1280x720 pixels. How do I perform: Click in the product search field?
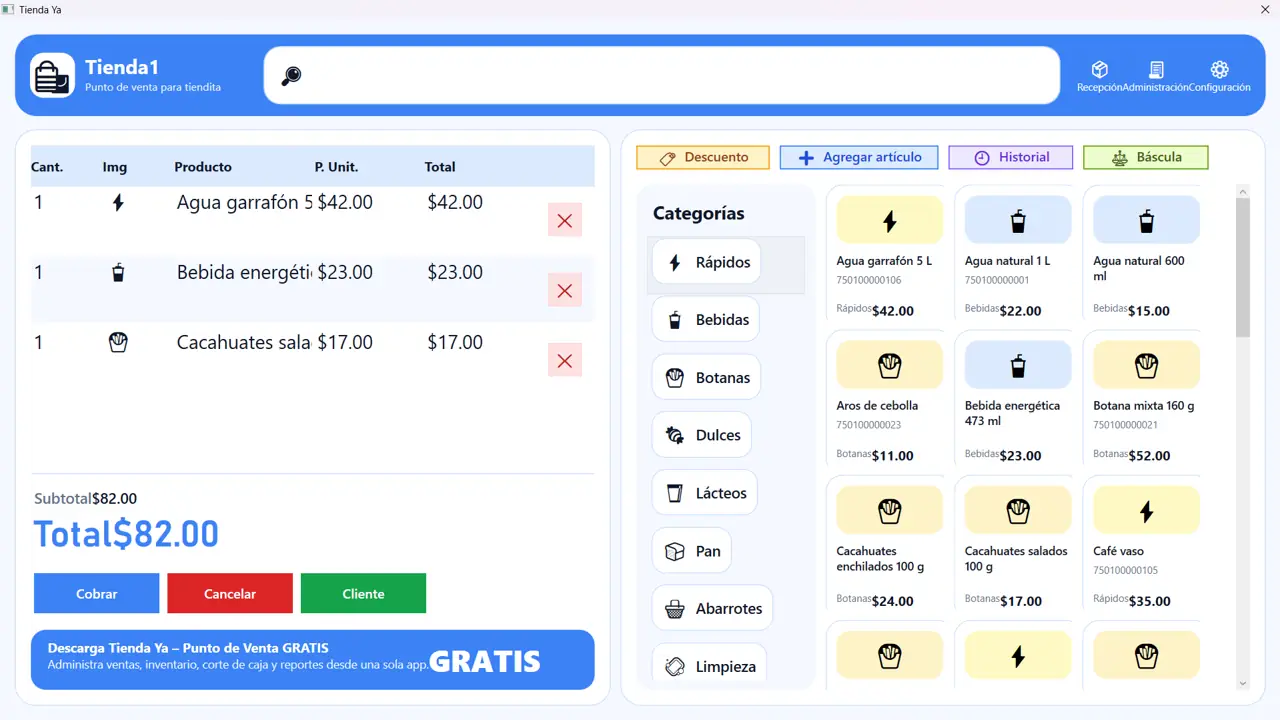pos(662,75)
